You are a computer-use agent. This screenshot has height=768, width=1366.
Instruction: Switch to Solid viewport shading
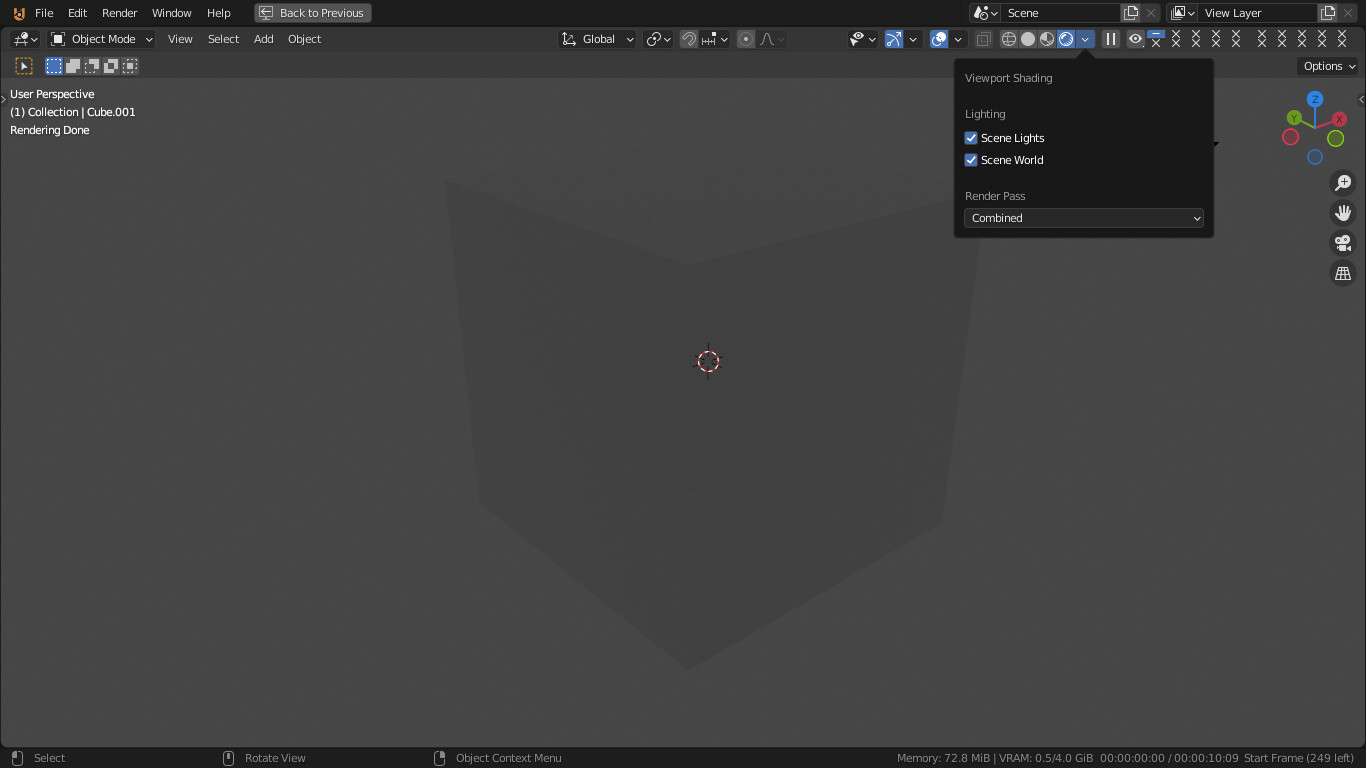click(x=1028, y=39)
